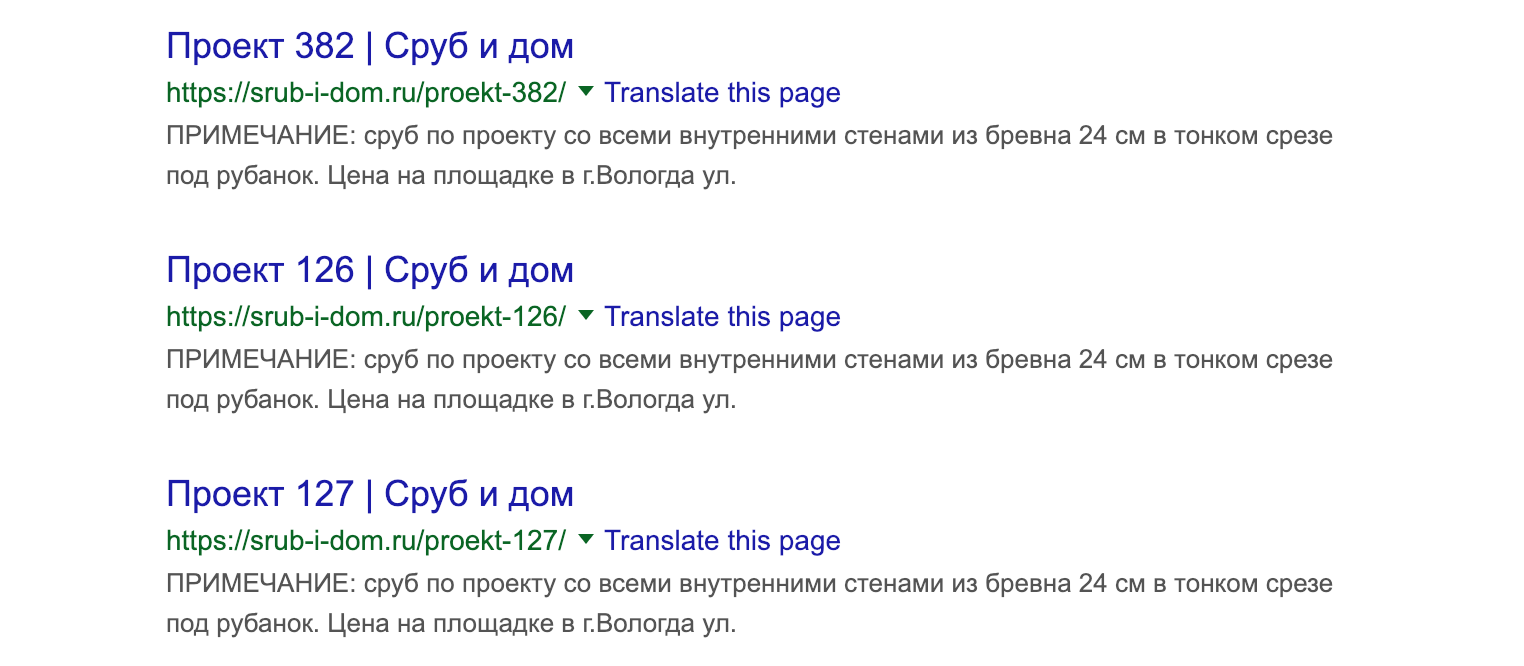Click 'Сруб и дом' in the Проект 126 title
1524x666 pixels.
(479, 270)
